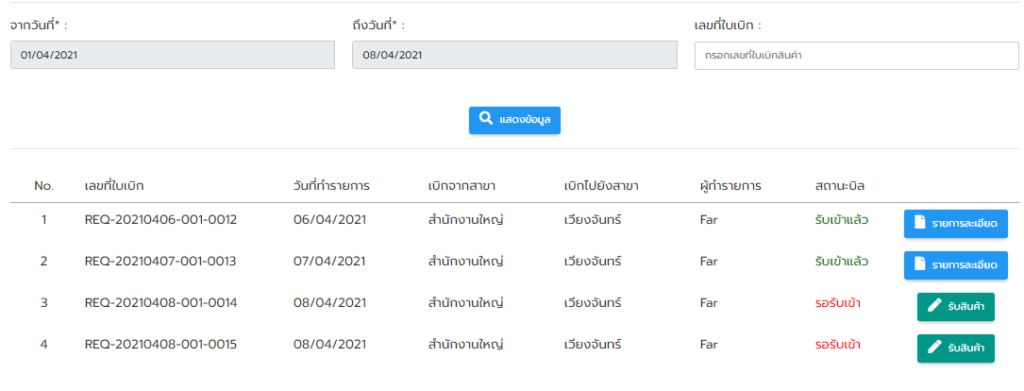Open รายการละเอียด for row 2

click(x=955, y=265)
